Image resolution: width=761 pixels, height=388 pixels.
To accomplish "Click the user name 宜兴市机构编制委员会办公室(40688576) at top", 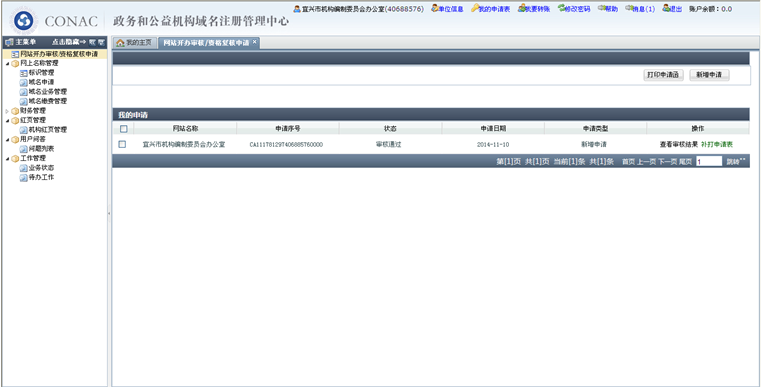I will pyautogui.click(x=363, y=9).
